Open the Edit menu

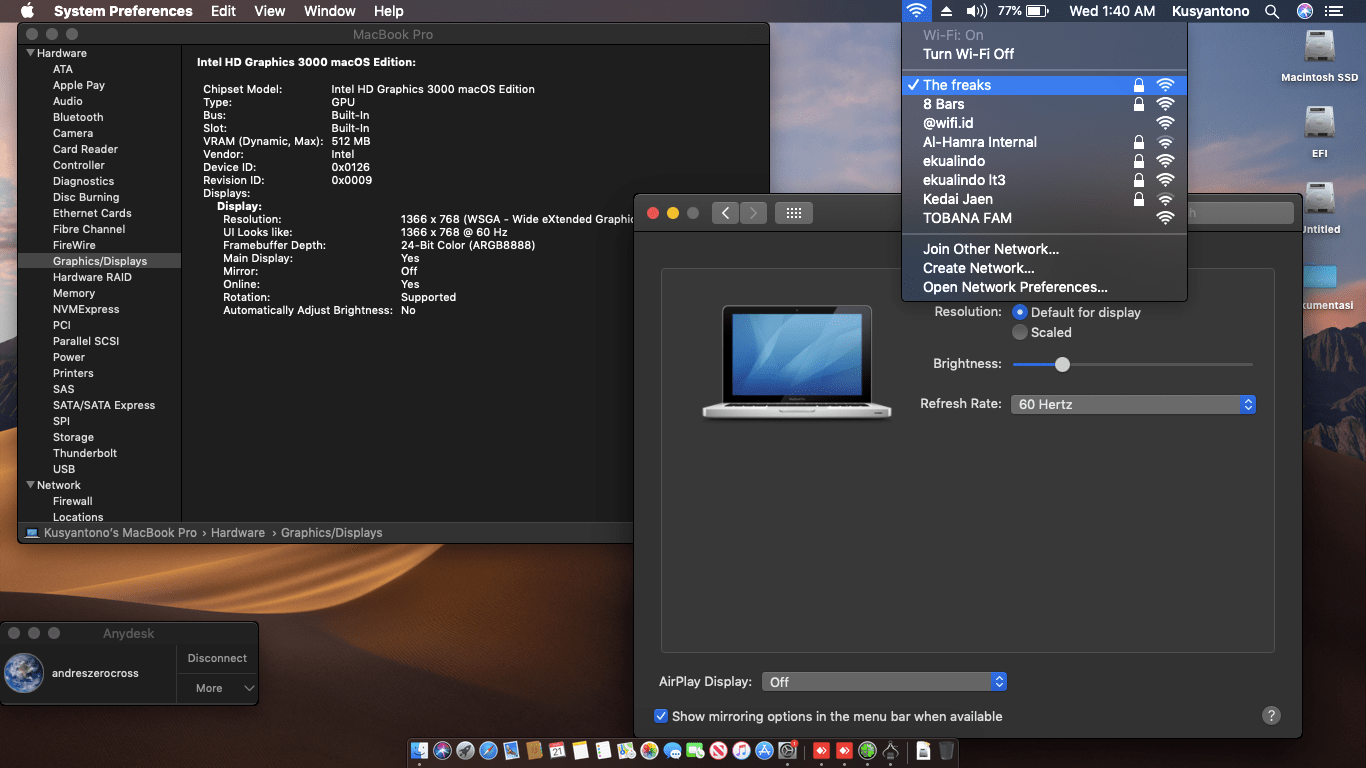click(224, 11)
